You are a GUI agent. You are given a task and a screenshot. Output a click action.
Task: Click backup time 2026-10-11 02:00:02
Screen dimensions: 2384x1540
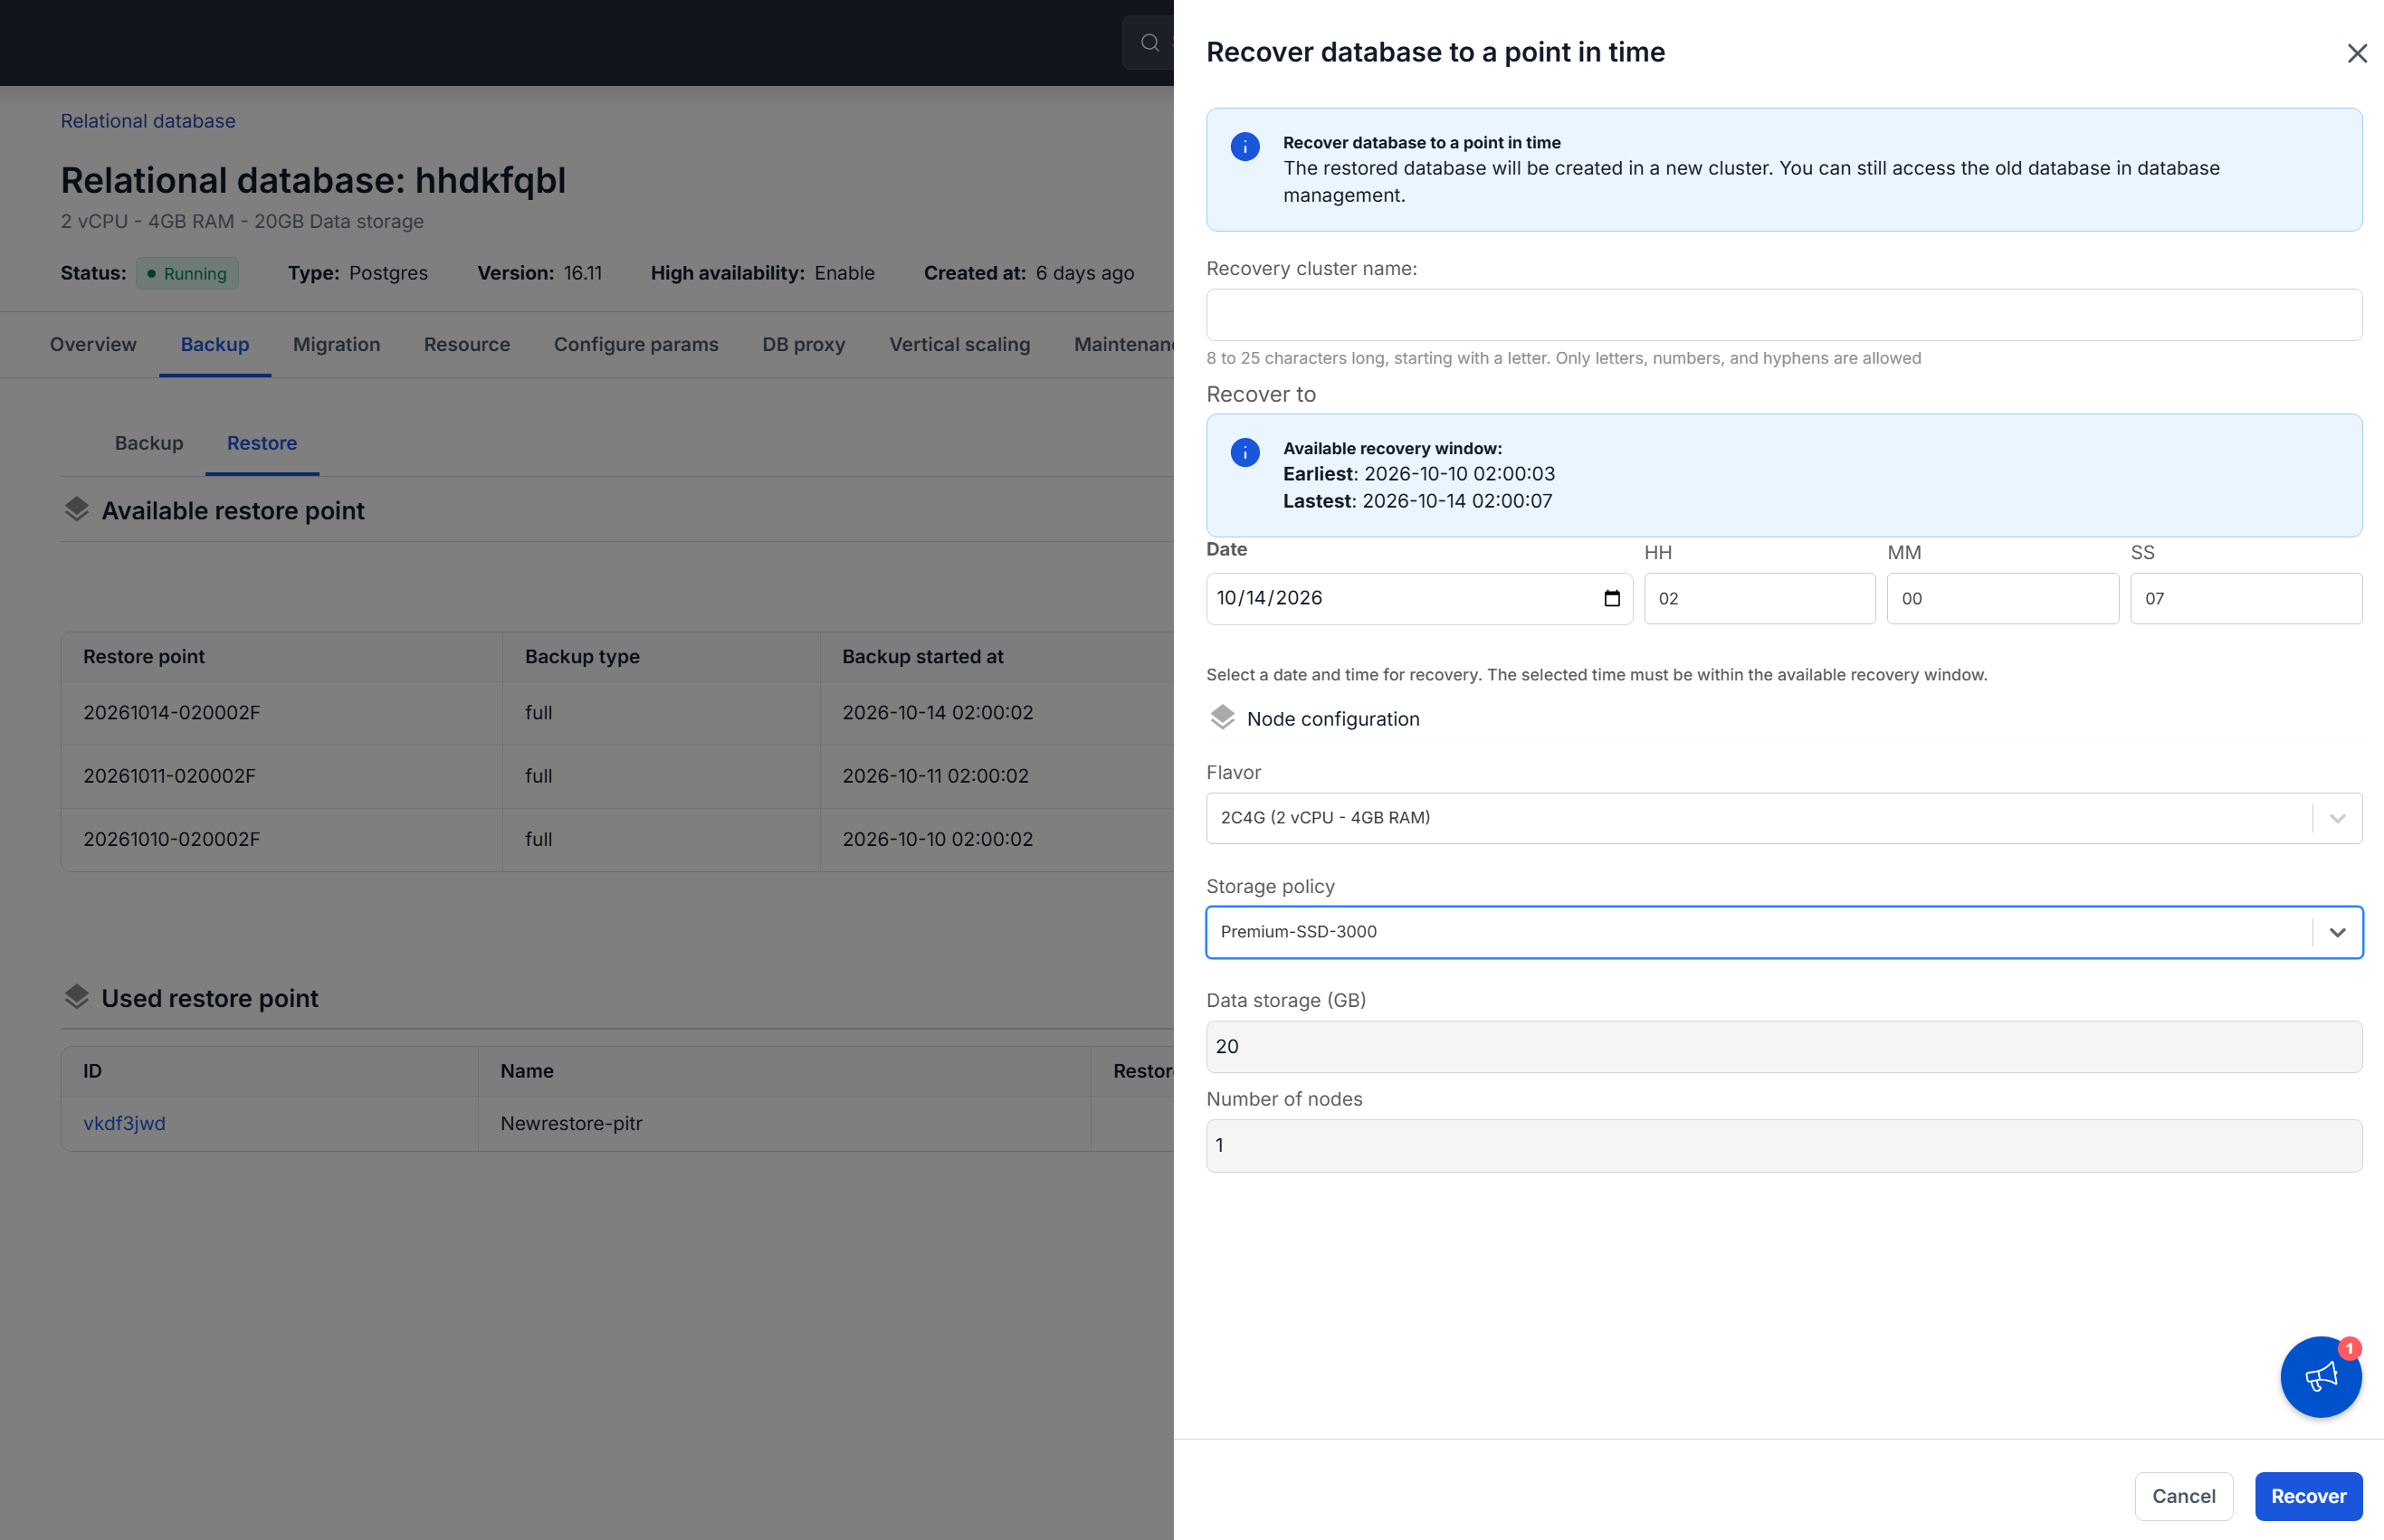[935, 775]
